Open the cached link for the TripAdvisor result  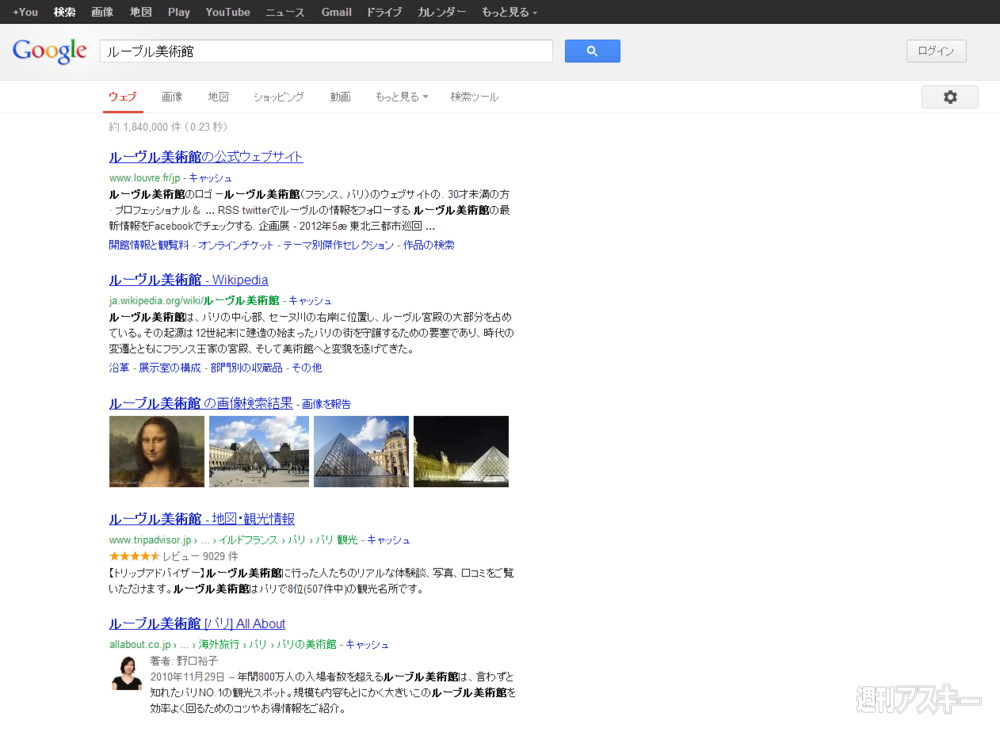click(388, 540)
